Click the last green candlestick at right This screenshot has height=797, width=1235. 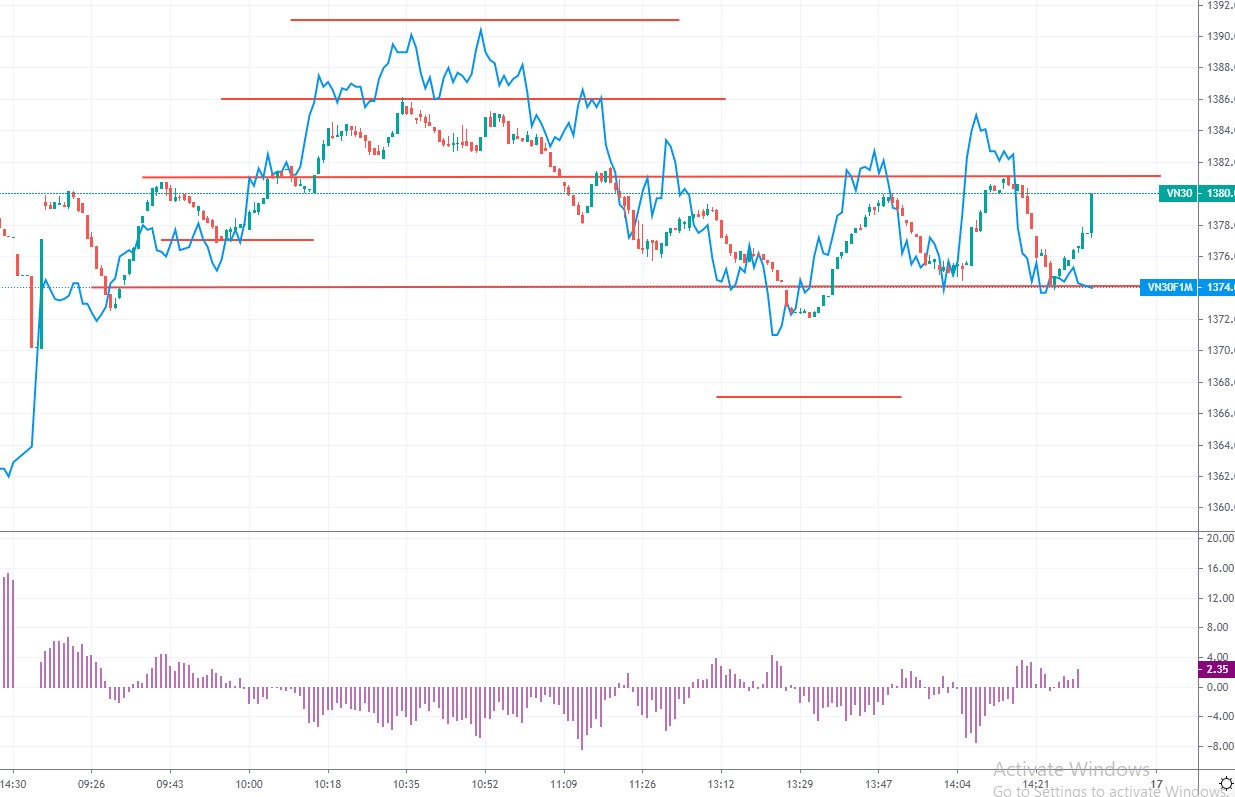pyautogui.click(x=1091, y=213)
